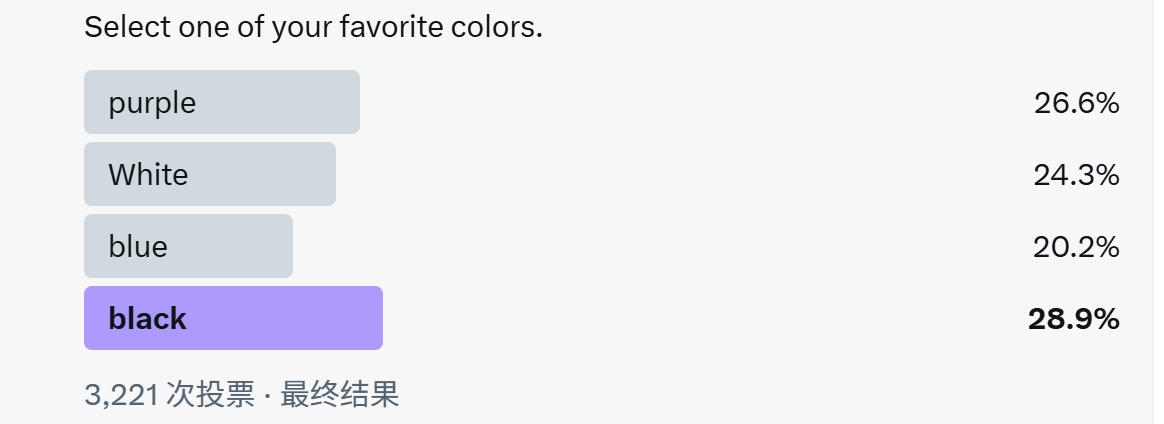
Task: Click the word "White" option label
Action: click(x=148, y=175)
